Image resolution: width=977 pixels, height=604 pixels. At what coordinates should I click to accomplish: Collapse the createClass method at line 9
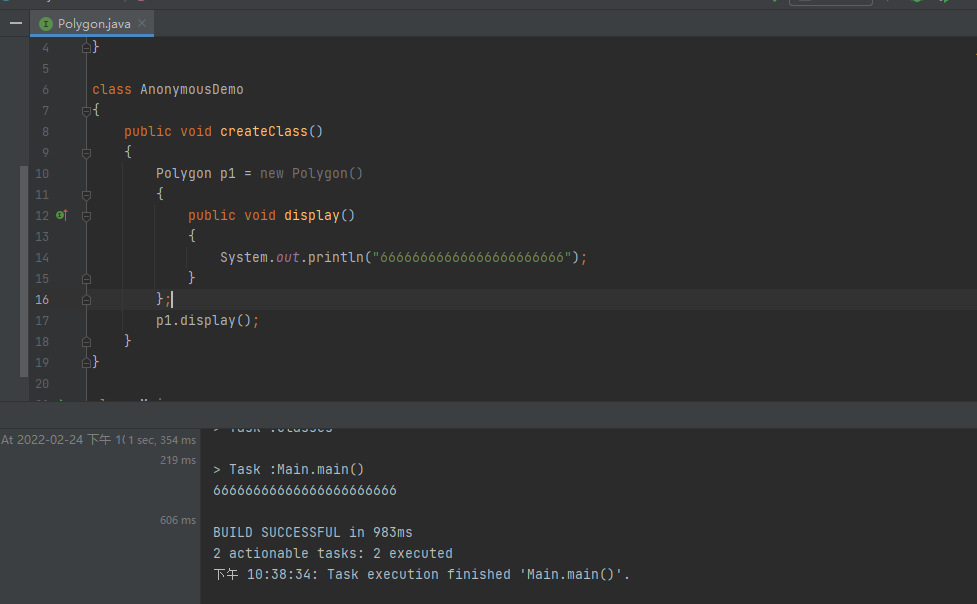[x=87, y=153]
